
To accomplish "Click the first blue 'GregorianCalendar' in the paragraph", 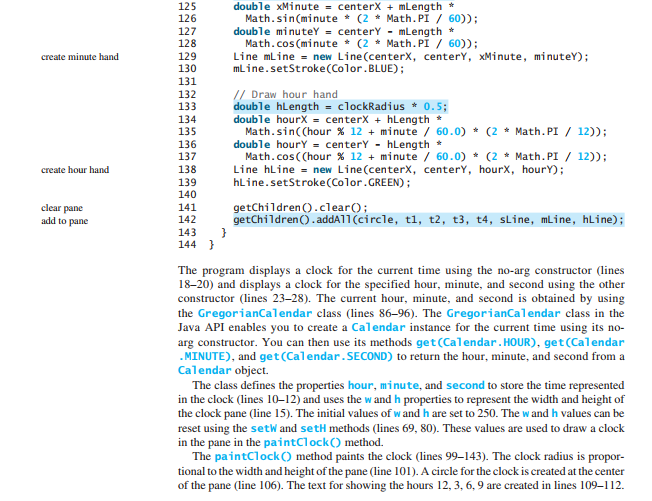I will [255, 313].
